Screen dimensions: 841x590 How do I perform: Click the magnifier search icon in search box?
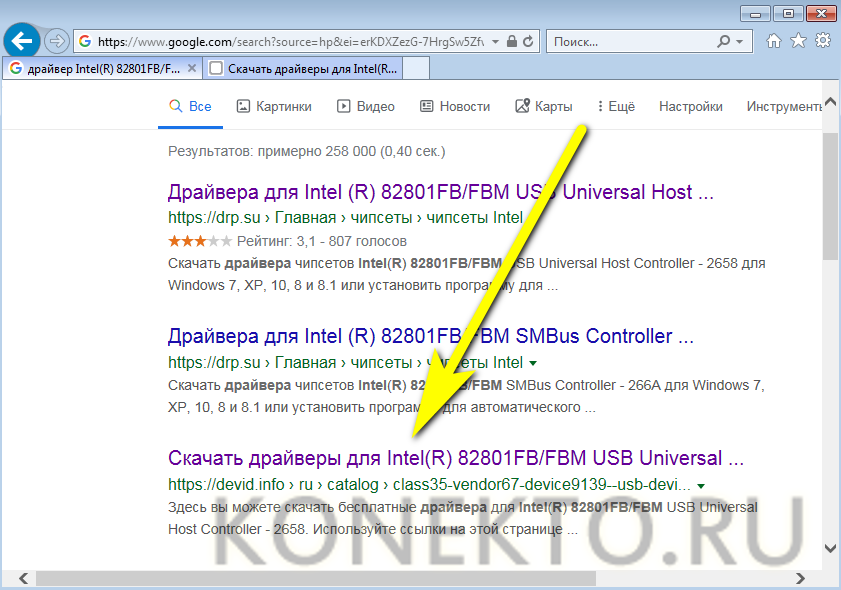click(724, 42)
